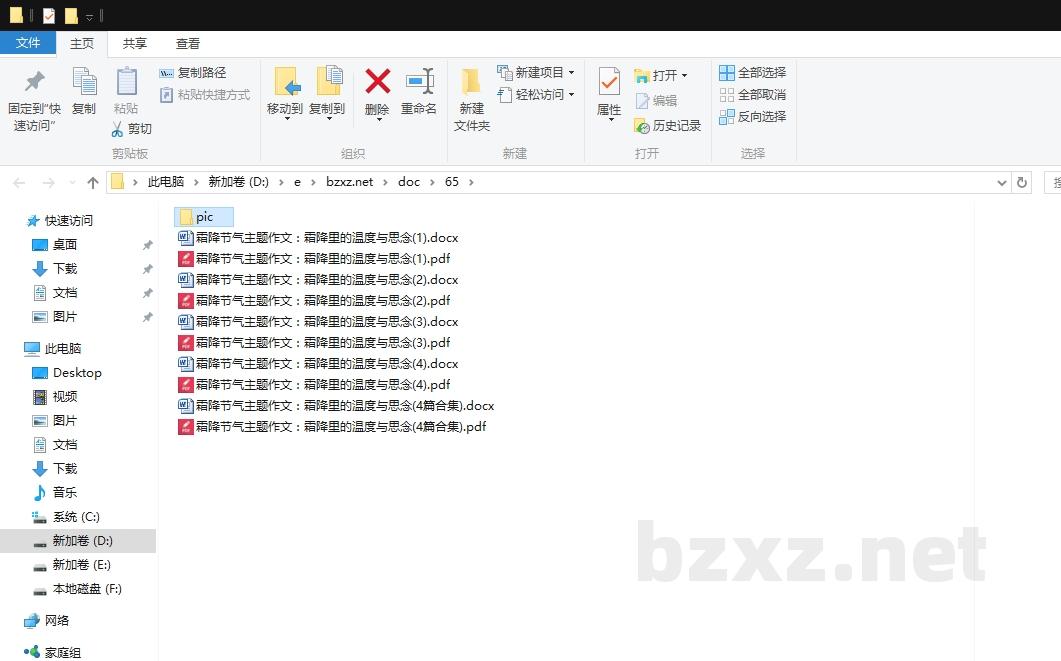Pin to Quick Access icon
The width and height of the screenshot is (1061, 661).
click(x=34, y=82)
